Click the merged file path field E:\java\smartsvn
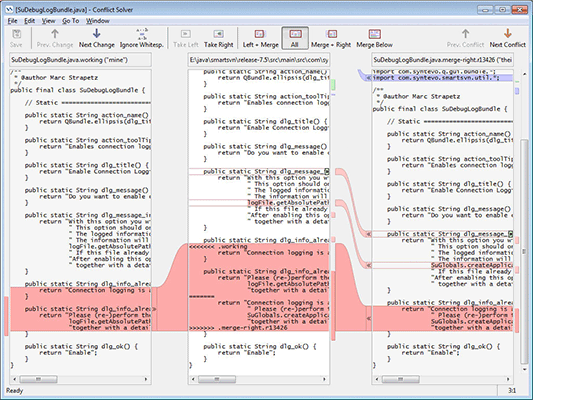The image size is (570, 400). coord(259,60)
